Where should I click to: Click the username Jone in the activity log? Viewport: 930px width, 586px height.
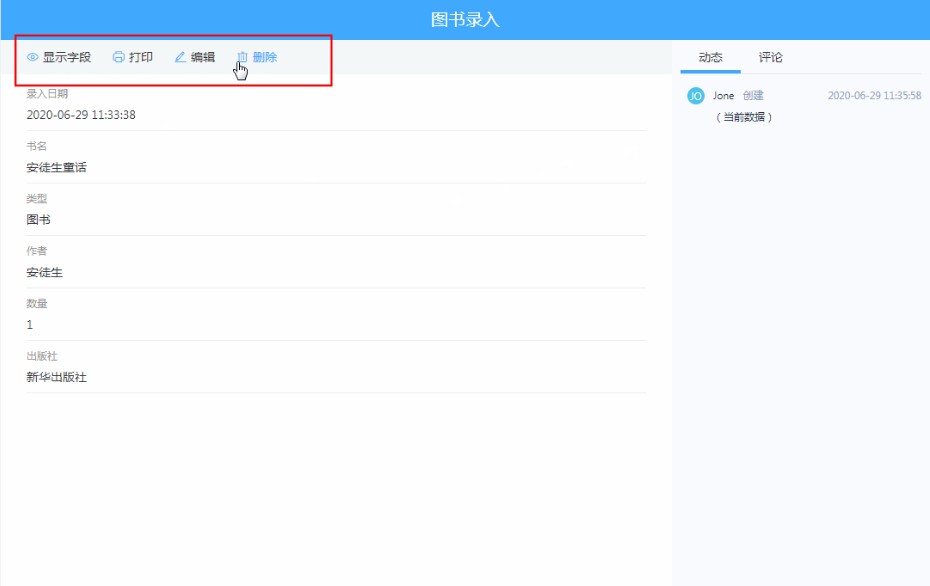tap(723, 96)
